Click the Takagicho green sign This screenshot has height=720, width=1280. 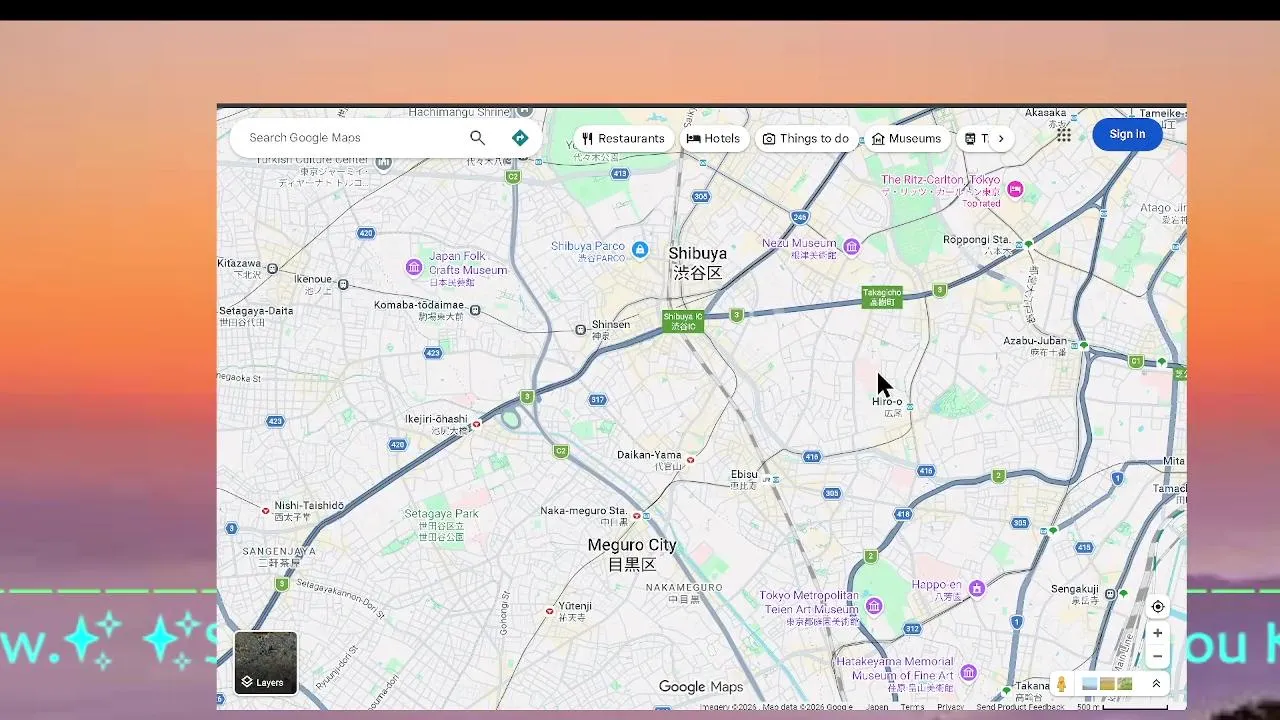coord(882,297)
